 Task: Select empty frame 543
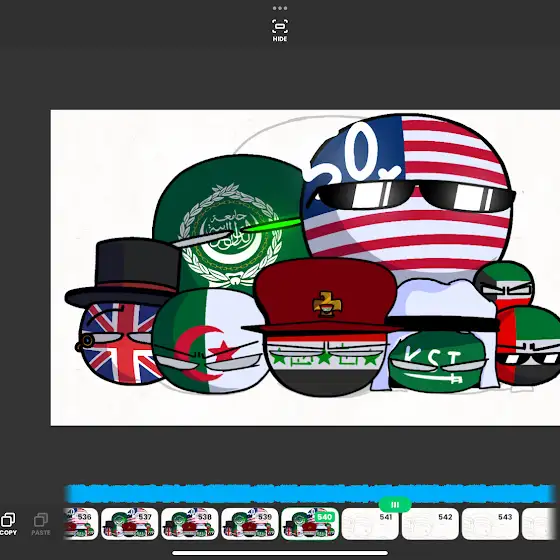[x=490, y=524]
